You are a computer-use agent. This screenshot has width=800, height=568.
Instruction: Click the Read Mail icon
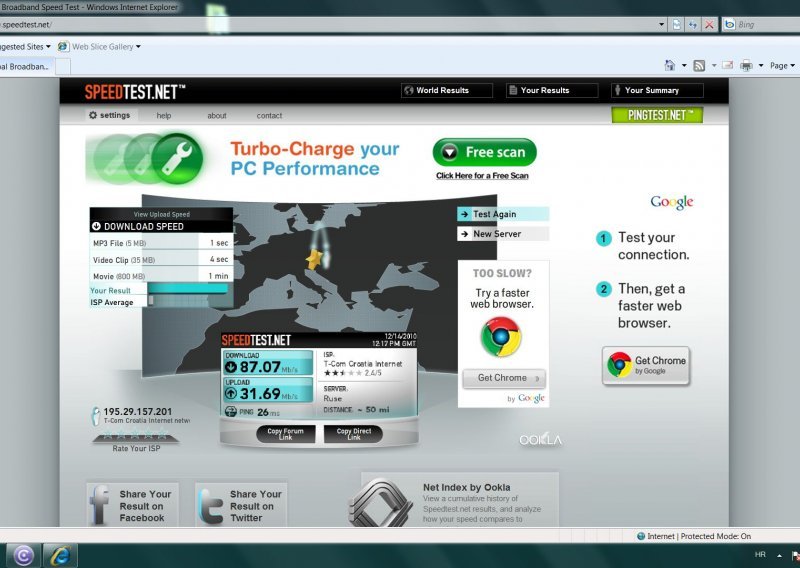[x=728, y=65]
